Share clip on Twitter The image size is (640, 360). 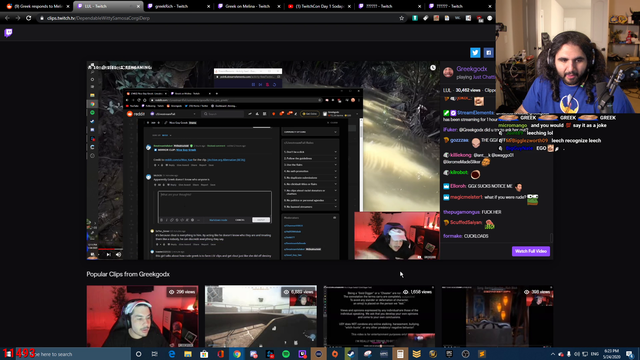(x=475, y=53)
